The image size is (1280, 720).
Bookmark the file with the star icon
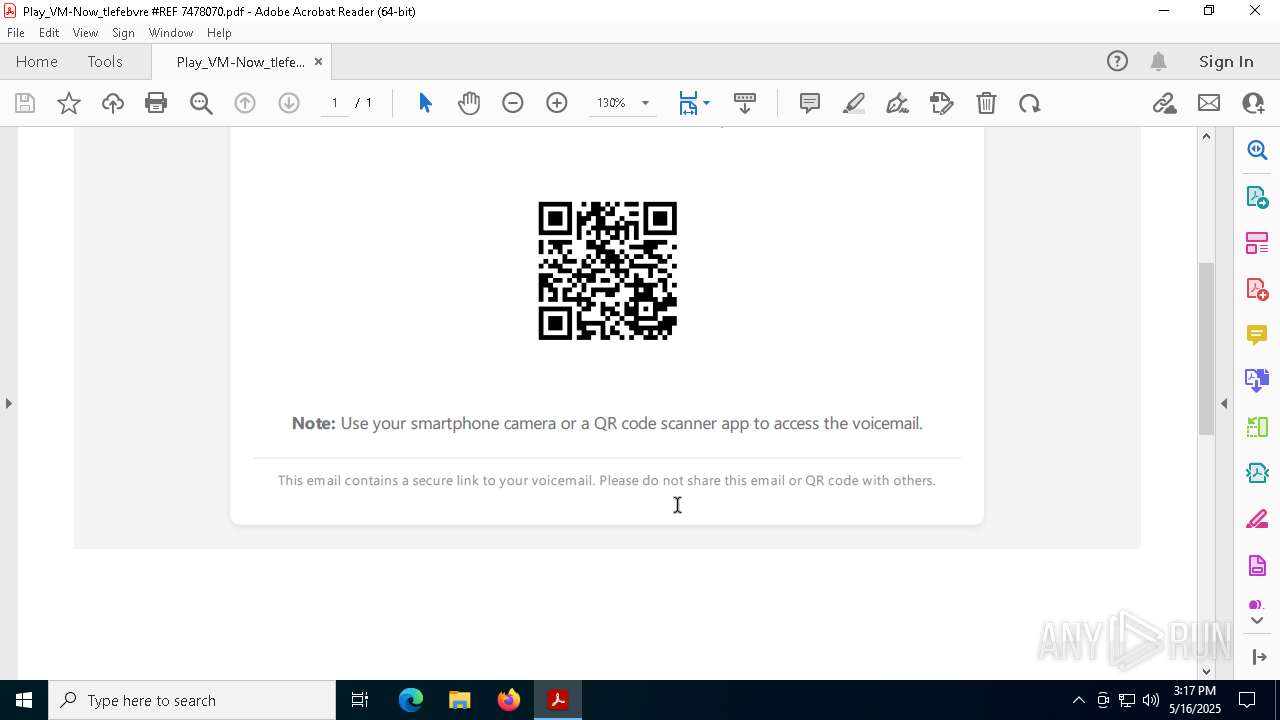[69, 103]
